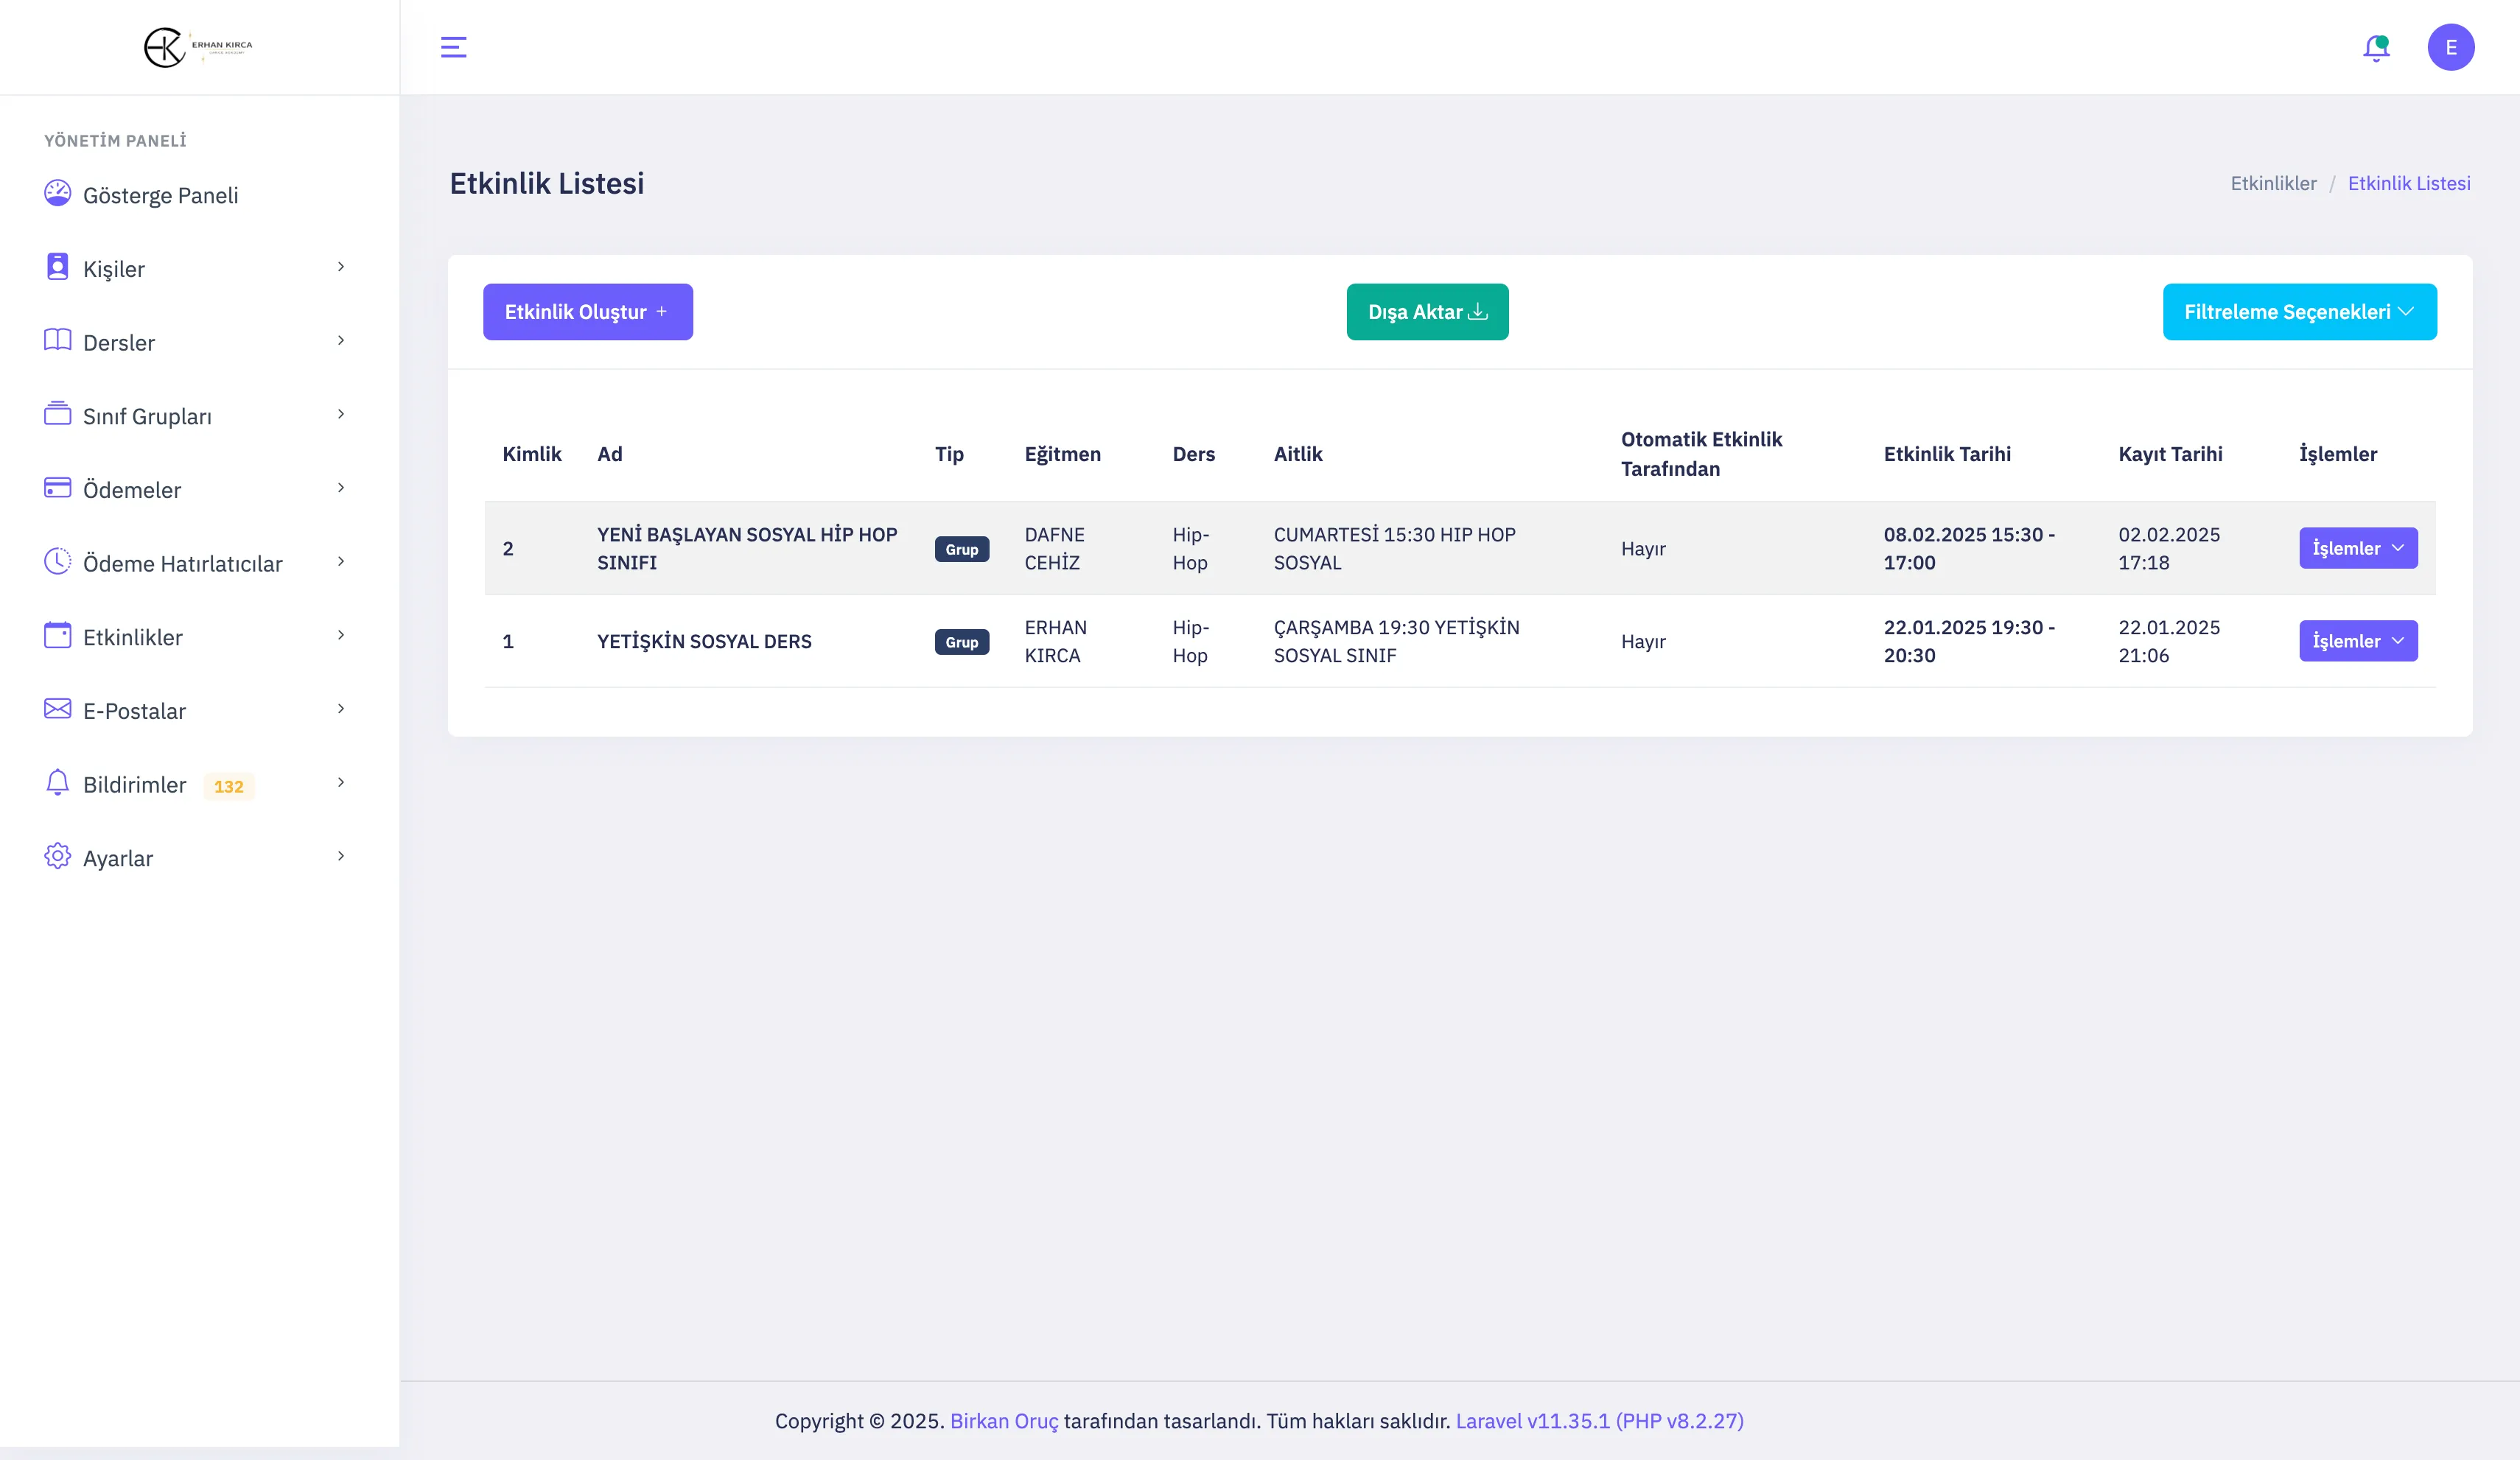Expand the Ödeme Hatırlatıcılar chevron
Viewport: 2520px width, 1460px height.
(341, 562)
